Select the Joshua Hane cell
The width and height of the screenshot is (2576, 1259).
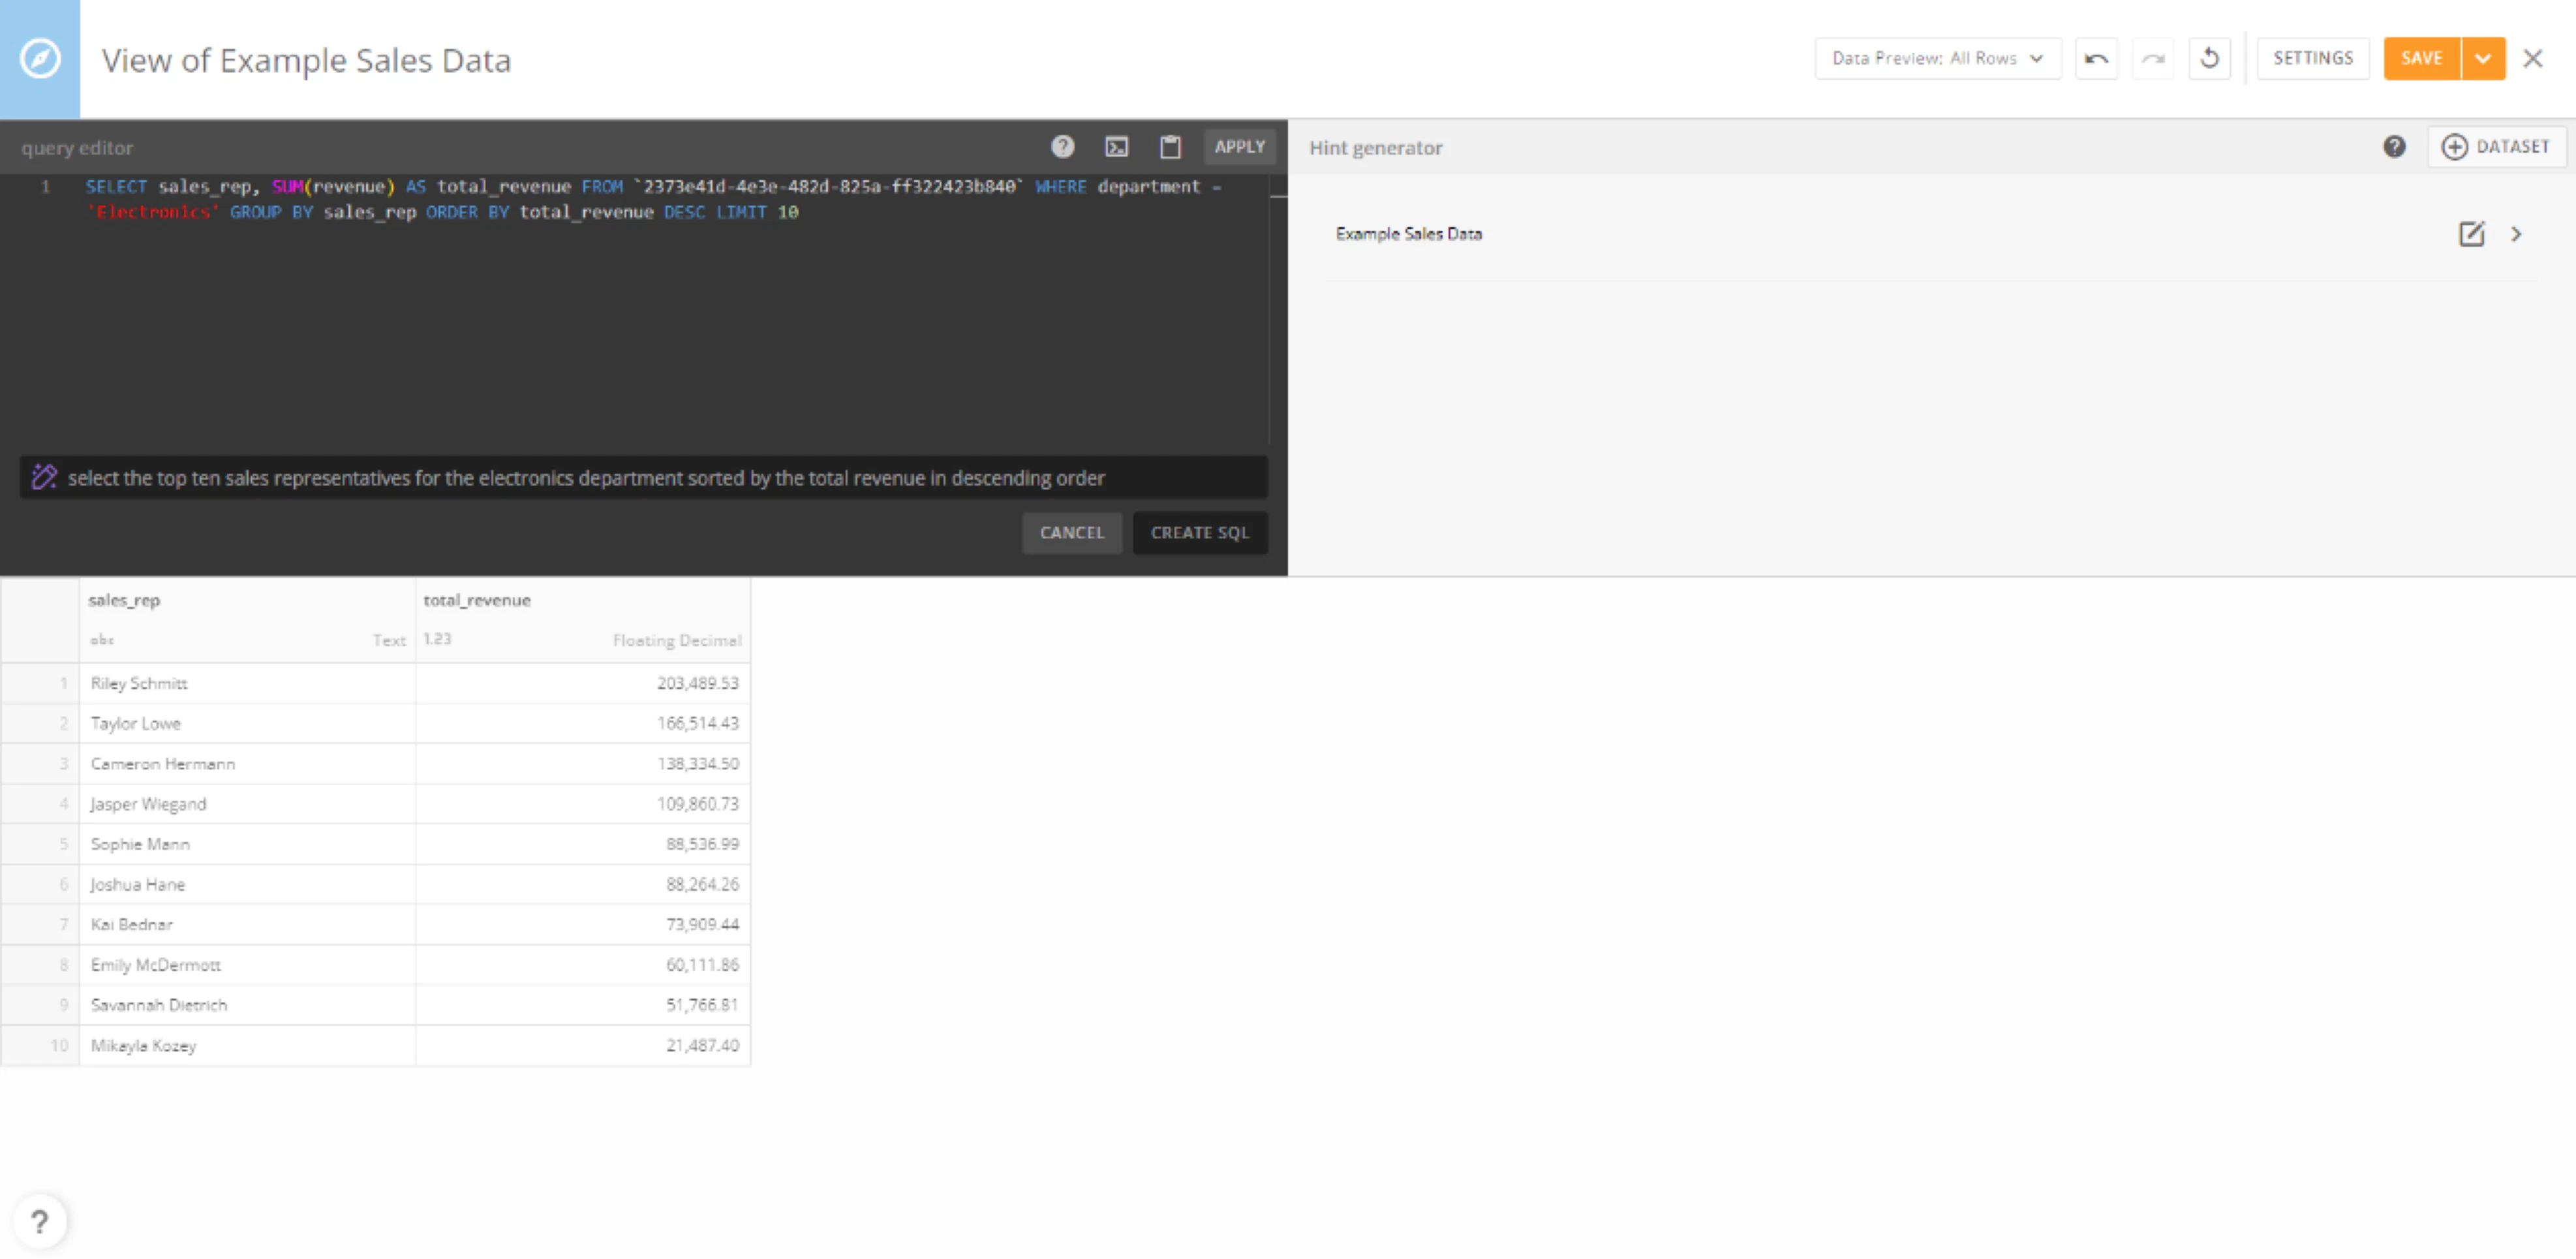(x=247, y=884)
